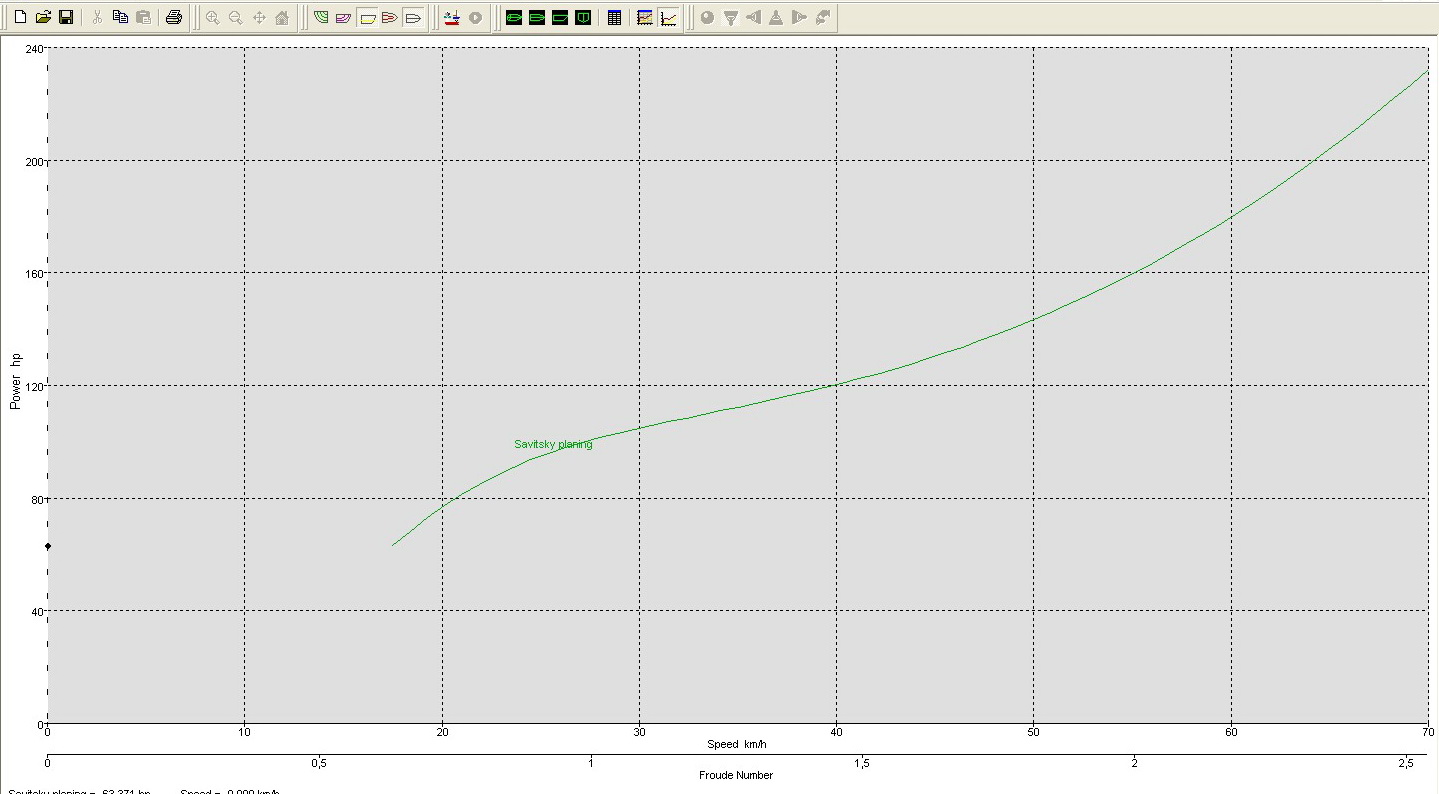Image resolution: width=1439 pixels, height=794 pixels.
Task: Click the Zoom out magnifier icon
Action: 236,17
